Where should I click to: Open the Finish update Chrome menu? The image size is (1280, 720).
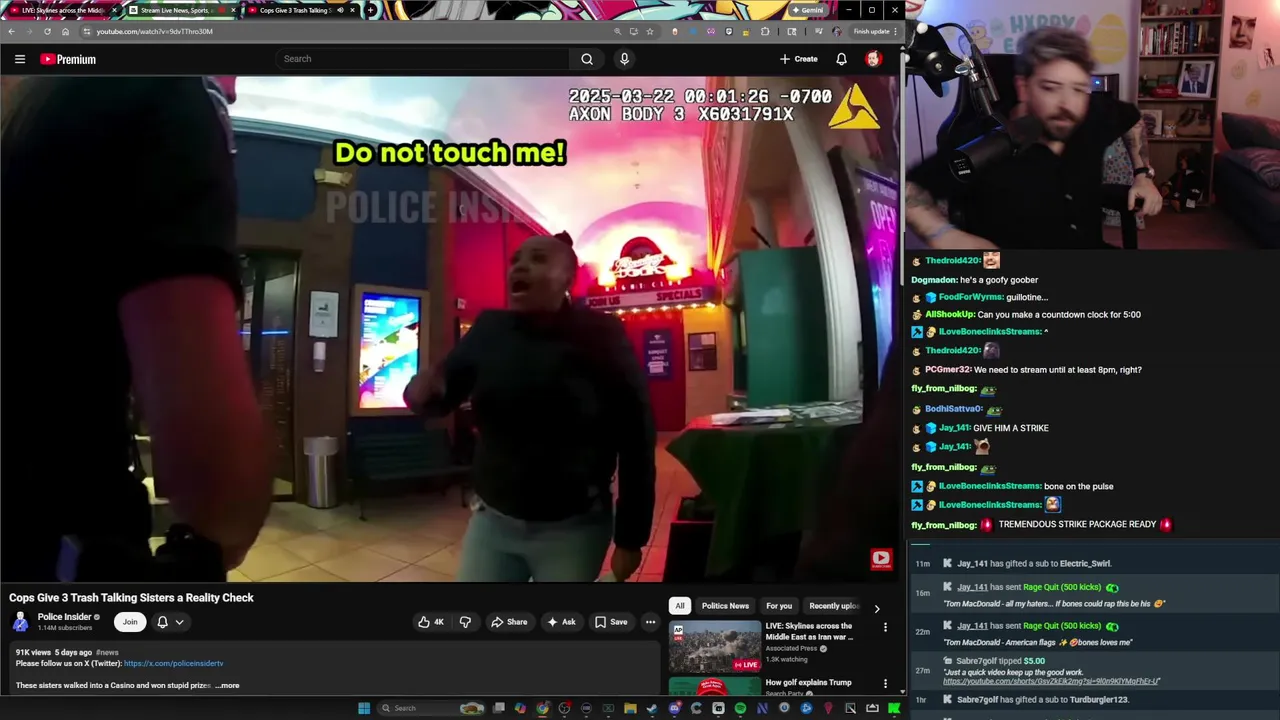[x=875, y=31]
